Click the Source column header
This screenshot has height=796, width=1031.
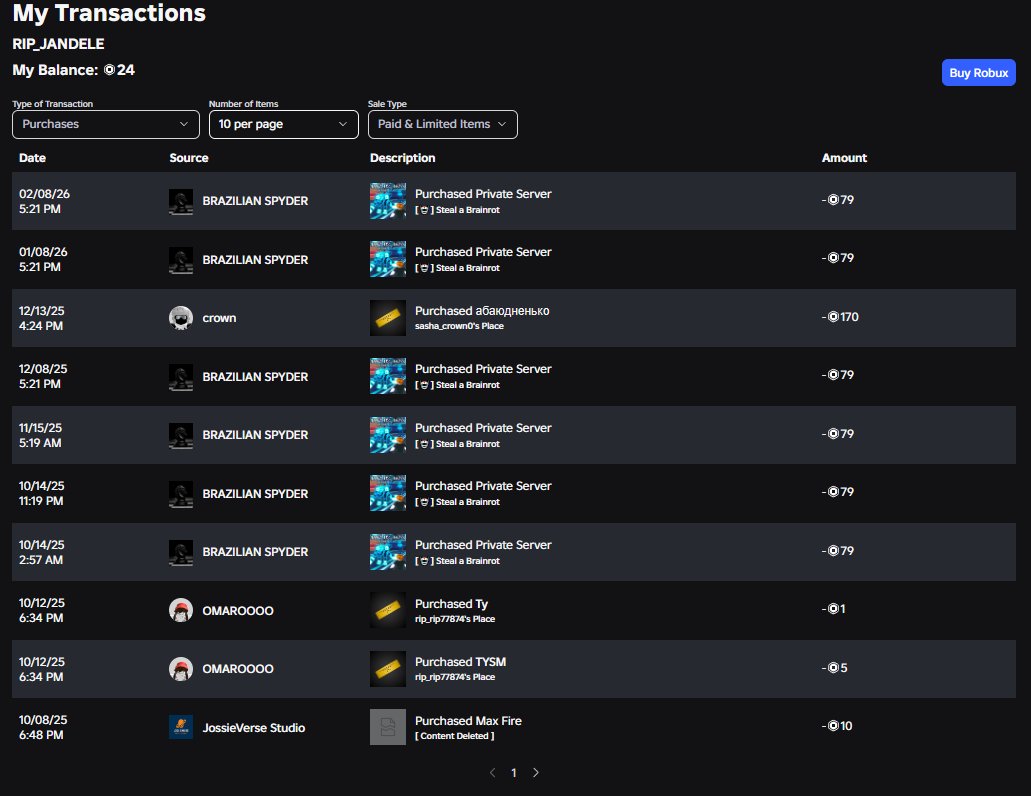click(x=189, y=158)
